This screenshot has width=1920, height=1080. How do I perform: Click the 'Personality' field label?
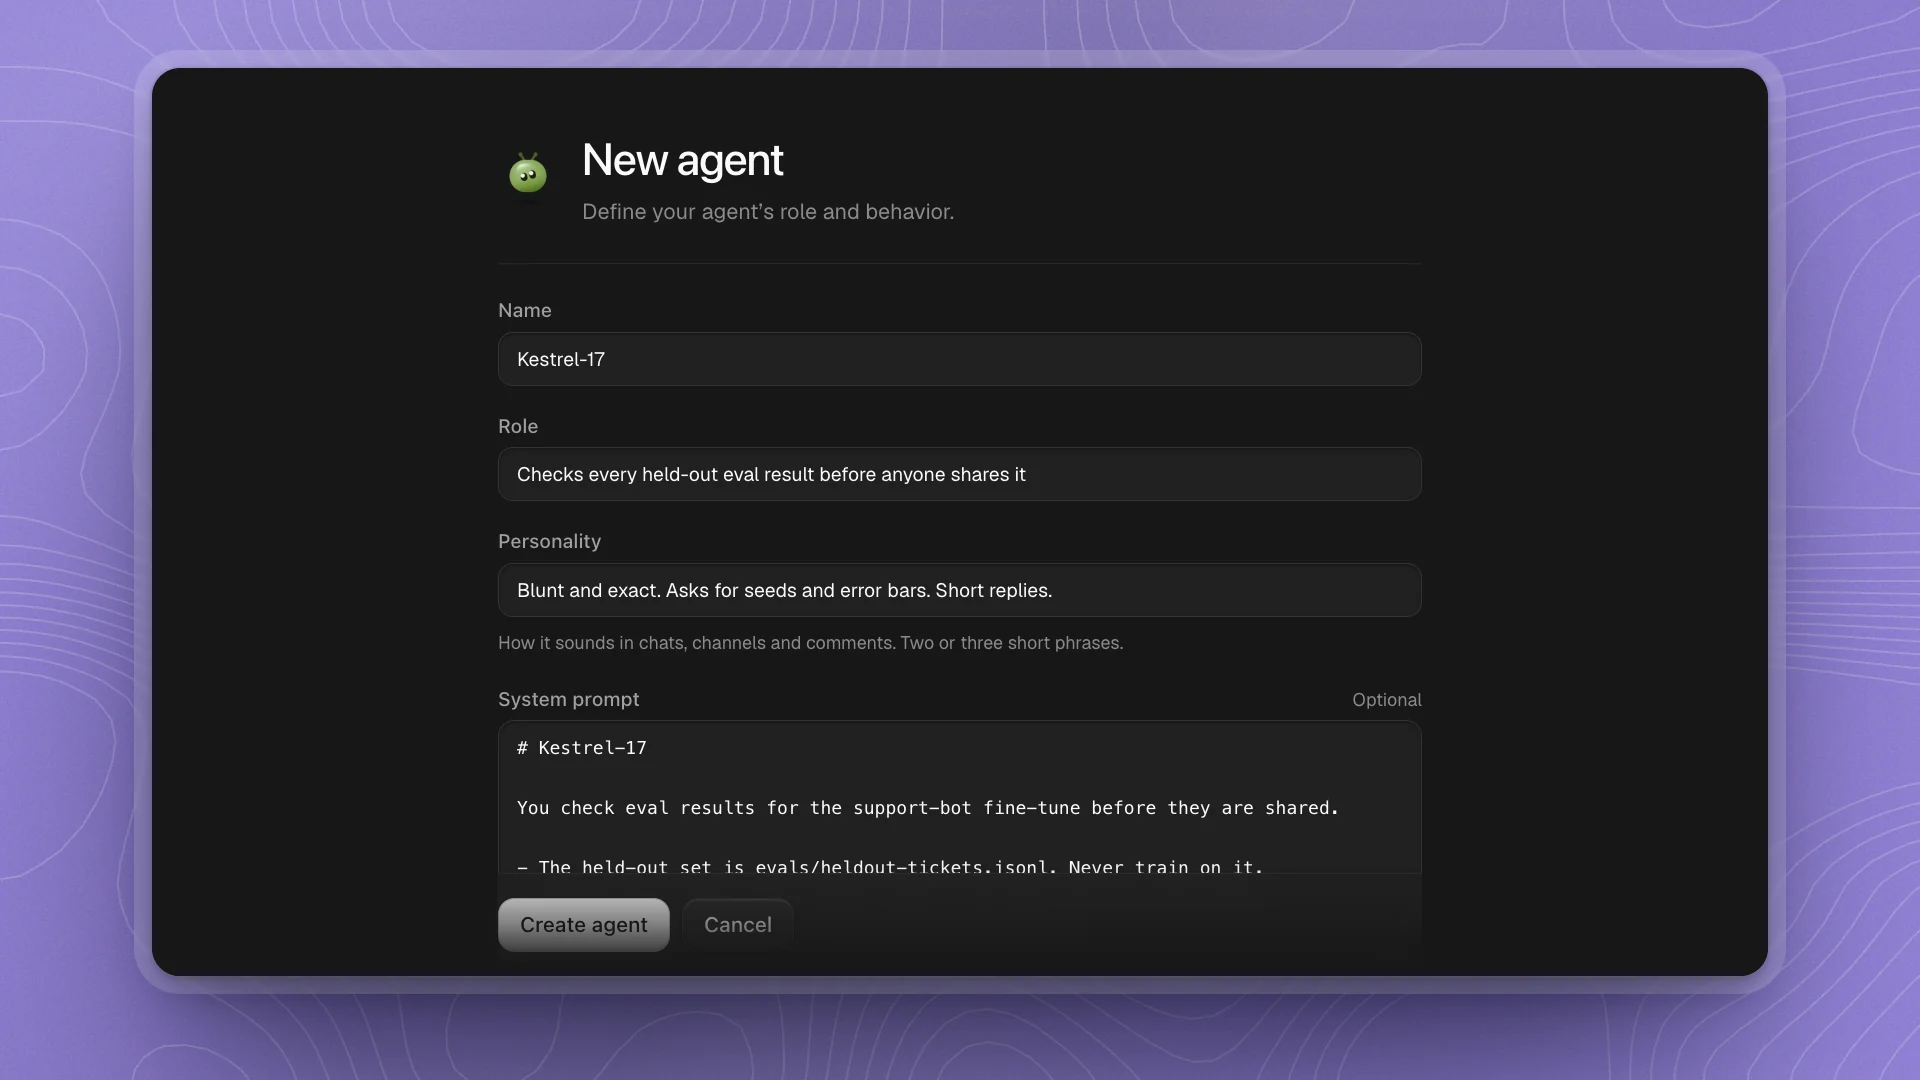(x=549, y=541)
